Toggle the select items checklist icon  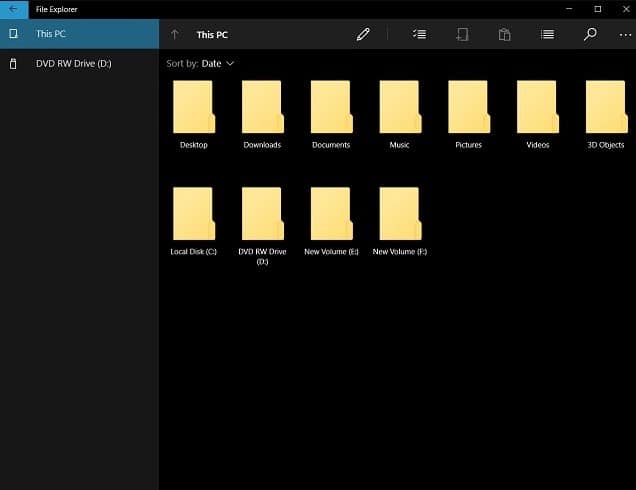[419, 34]
